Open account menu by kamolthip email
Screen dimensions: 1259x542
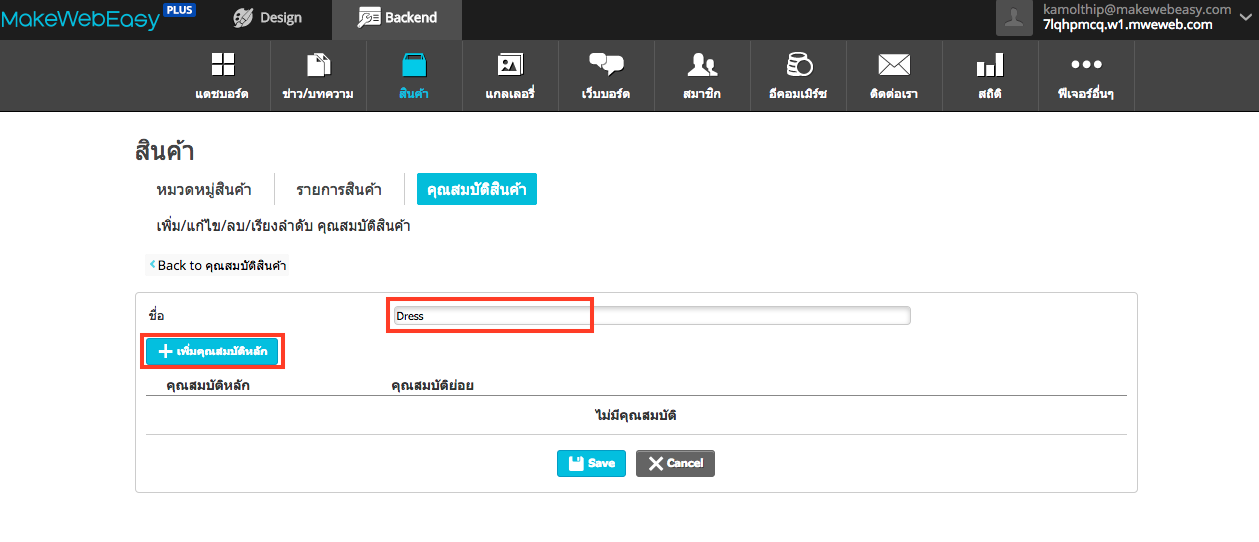pyautogui.click(x=1136, y=9)
